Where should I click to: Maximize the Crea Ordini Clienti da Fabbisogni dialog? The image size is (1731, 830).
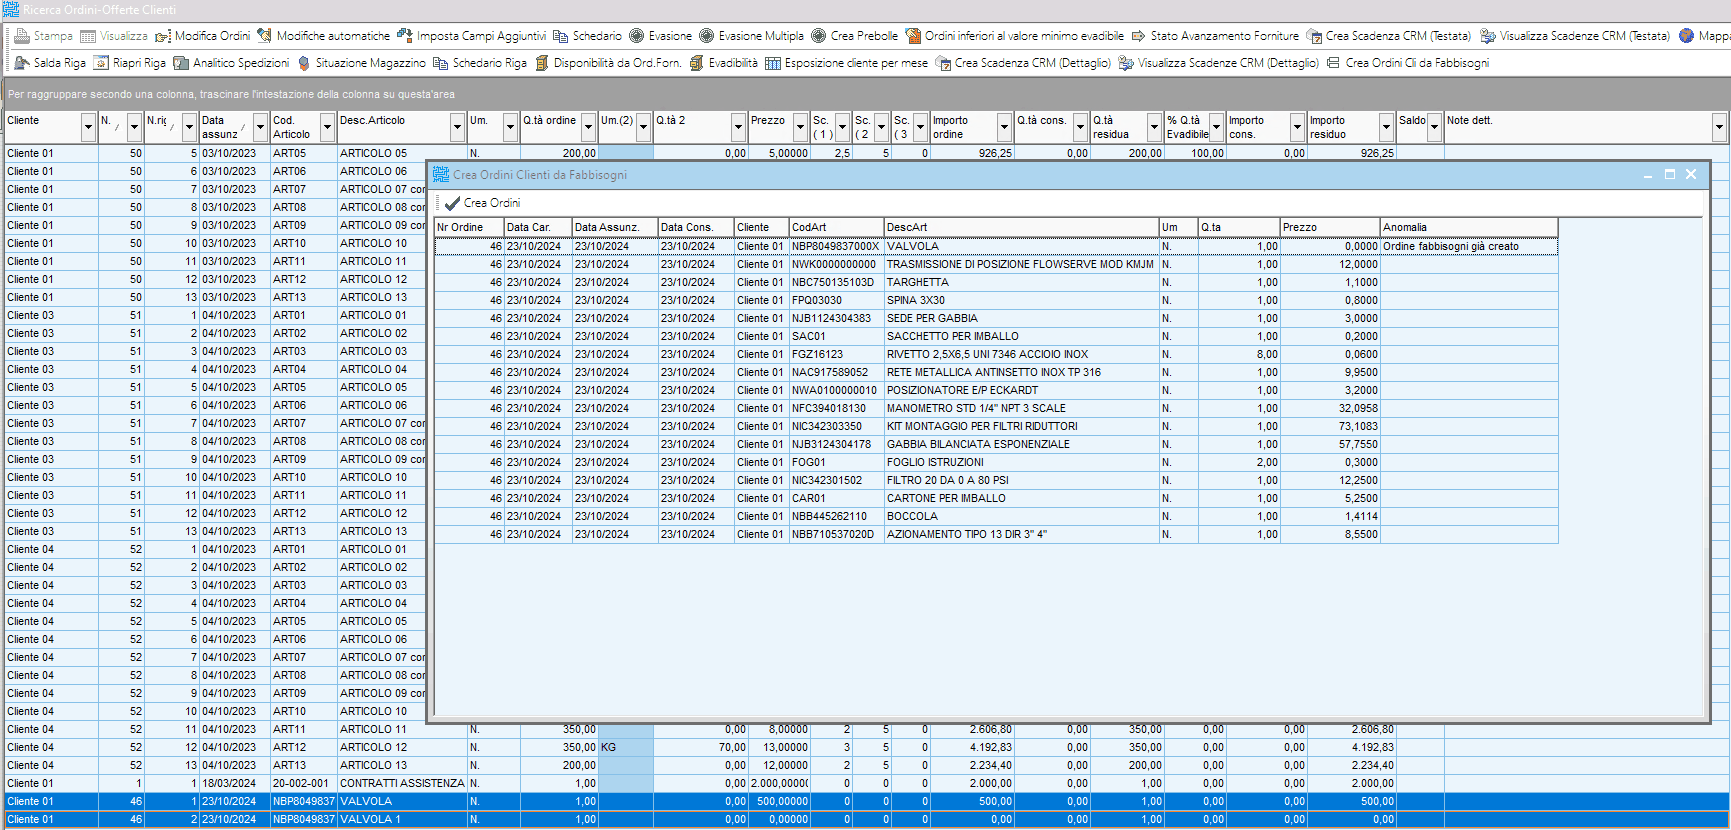tap(1669, 174)
